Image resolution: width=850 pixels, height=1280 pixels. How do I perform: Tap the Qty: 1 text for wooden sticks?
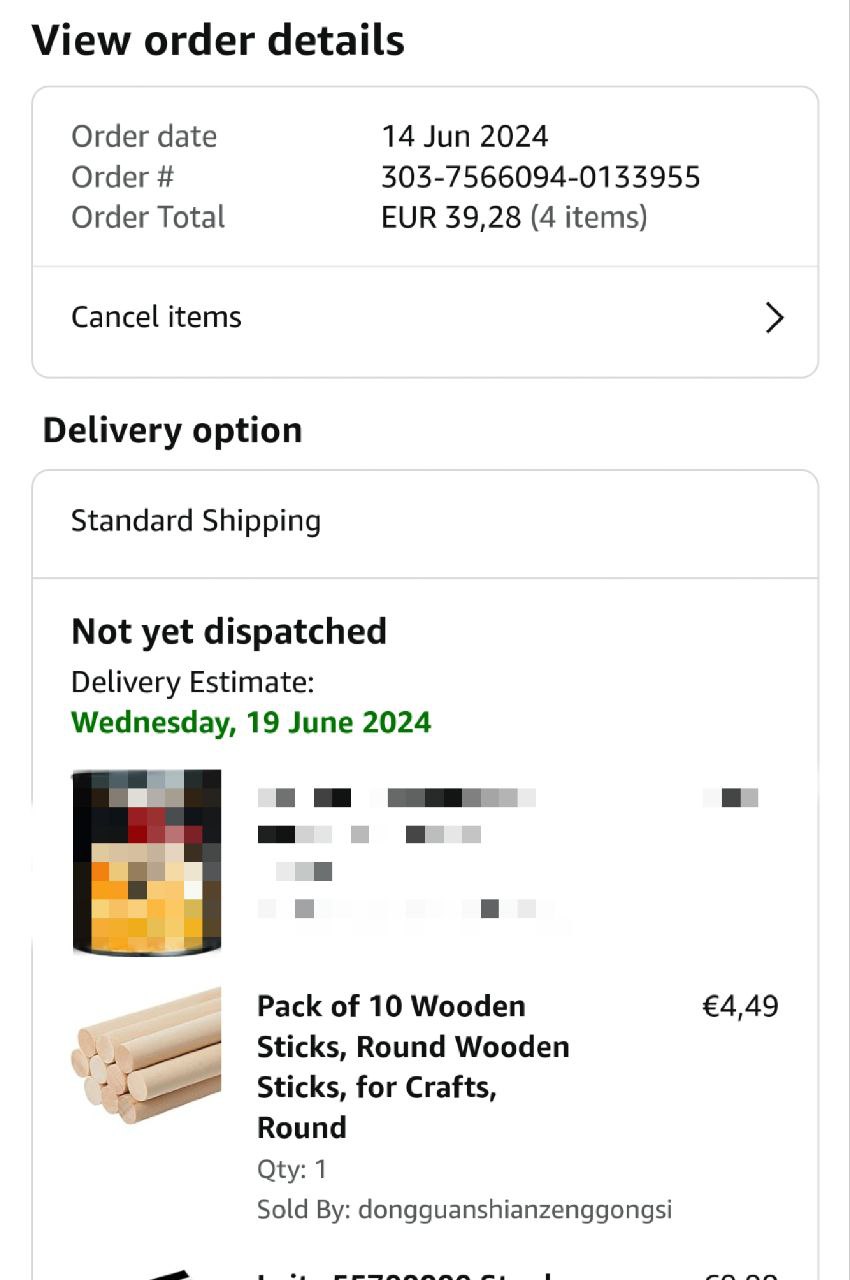[292, 1169]
